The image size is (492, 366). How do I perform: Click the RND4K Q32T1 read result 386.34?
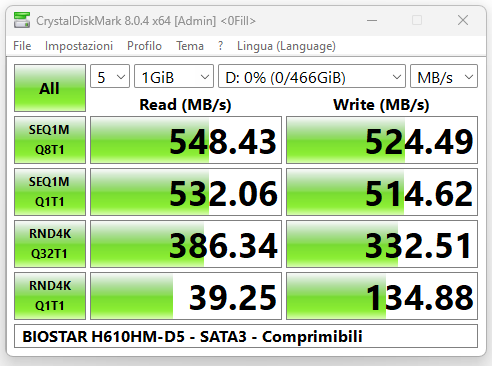pos(186,244)
